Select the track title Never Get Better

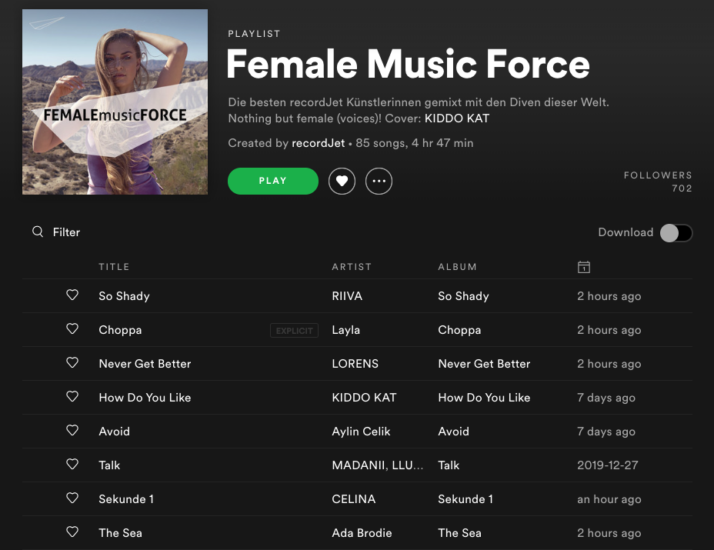145,364
